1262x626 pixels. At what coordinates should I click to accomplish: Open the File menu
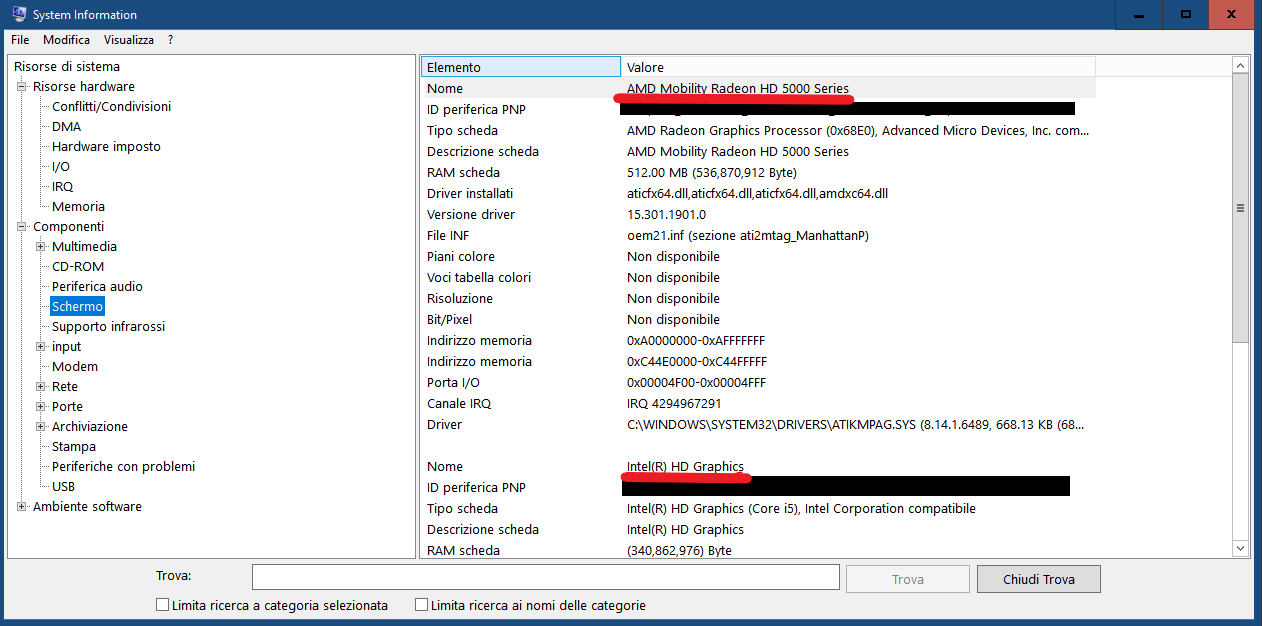pyautogui.click(x=20, y=40)
